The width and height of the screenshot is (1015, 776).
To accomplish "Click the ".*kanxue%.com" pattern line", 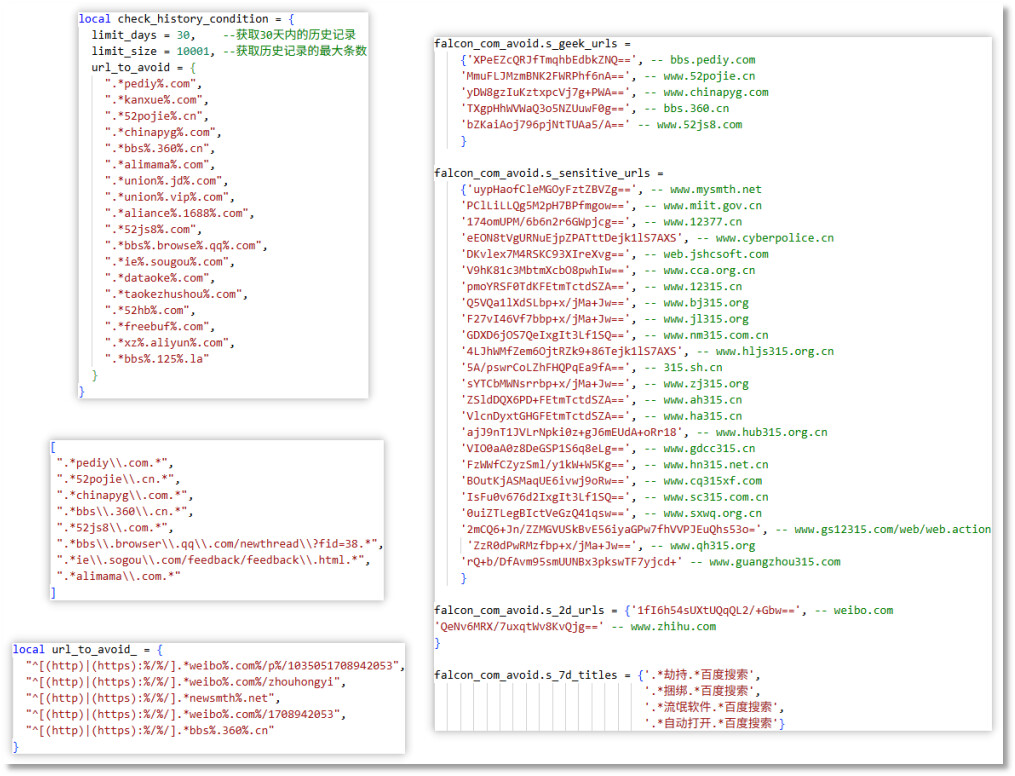I will point(157,100).
